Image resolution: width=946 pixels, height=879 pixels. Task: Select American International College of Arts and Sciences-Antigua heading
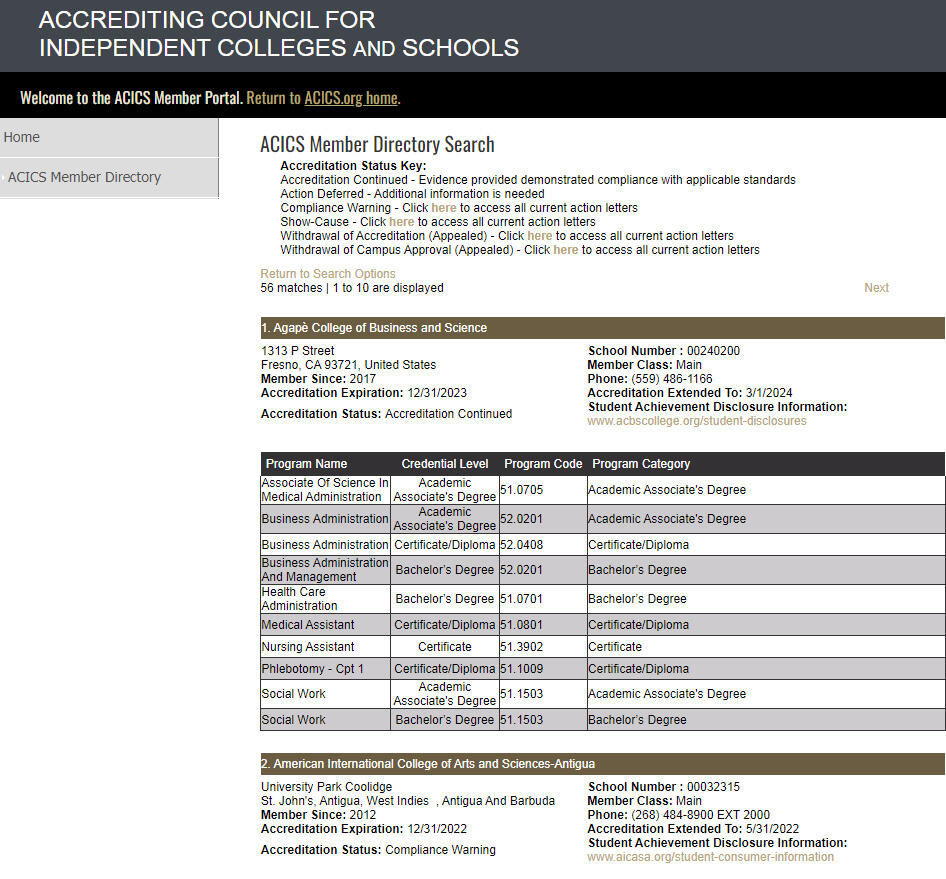click(602, 764)
